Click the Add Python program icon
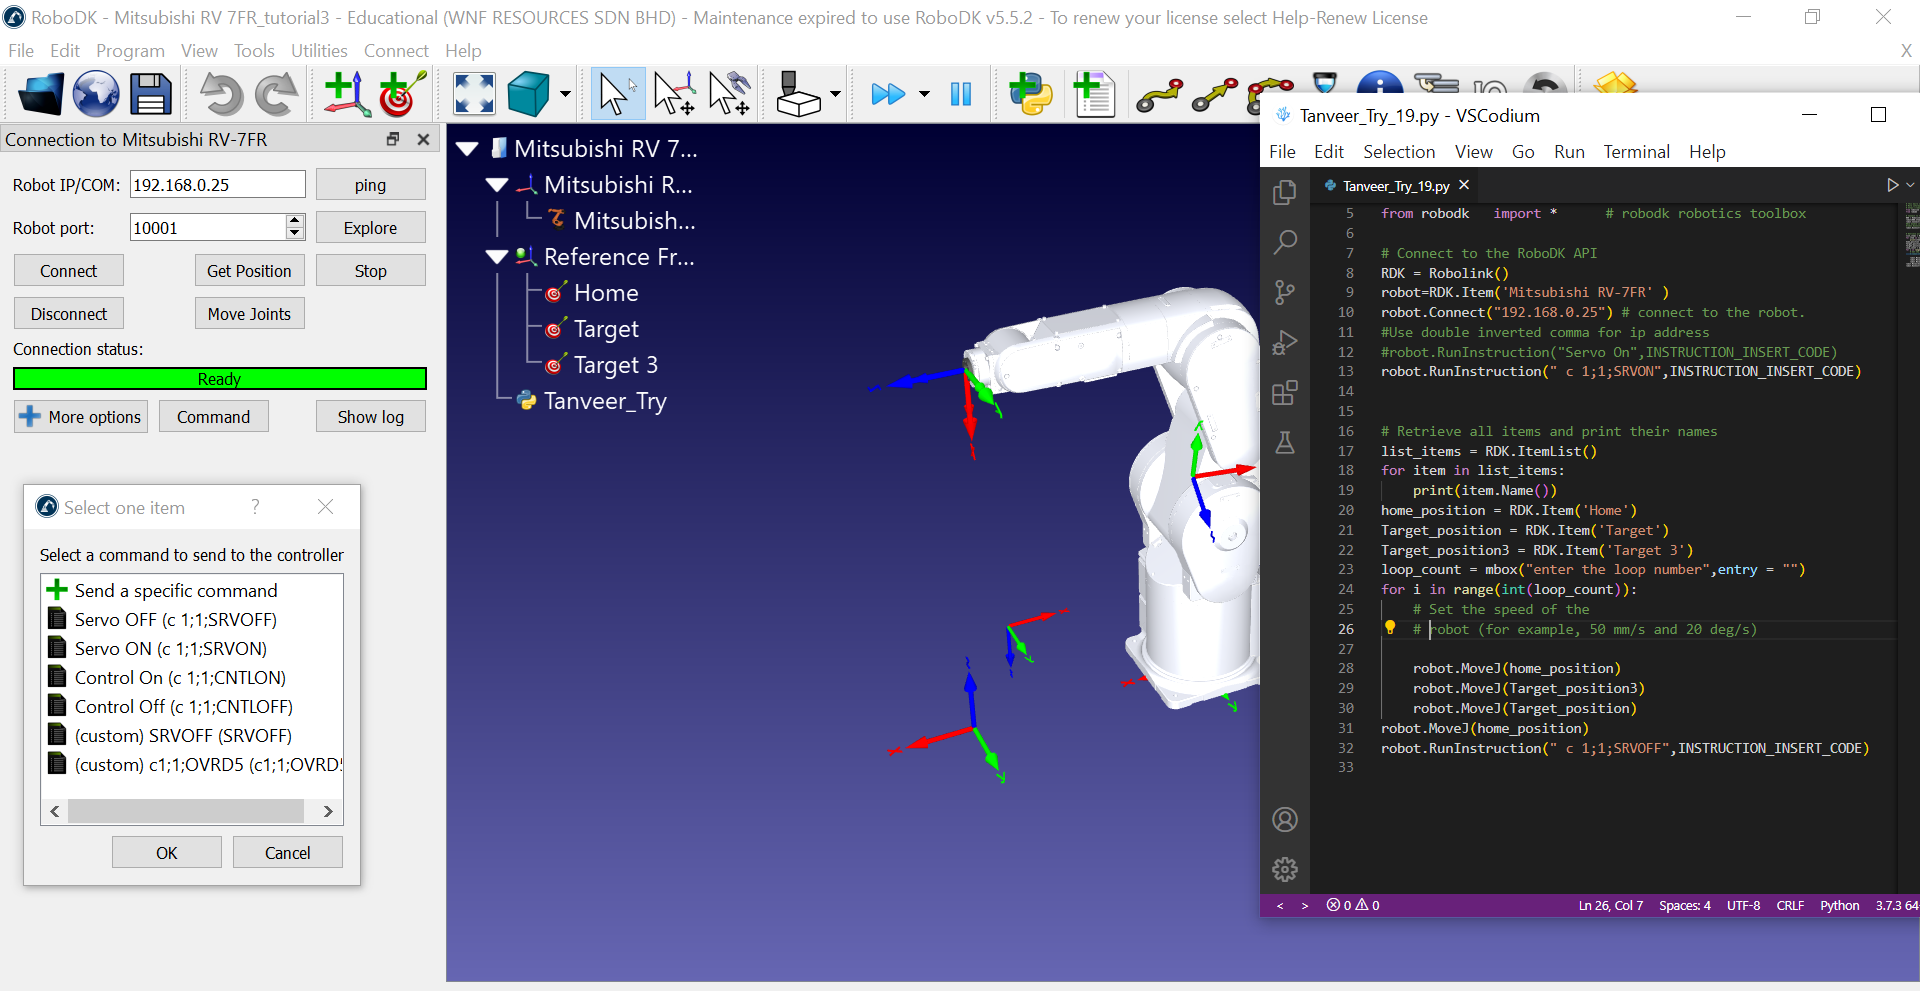Image resolution: width=1920 pixels, height=991 pixels. 1030,95
